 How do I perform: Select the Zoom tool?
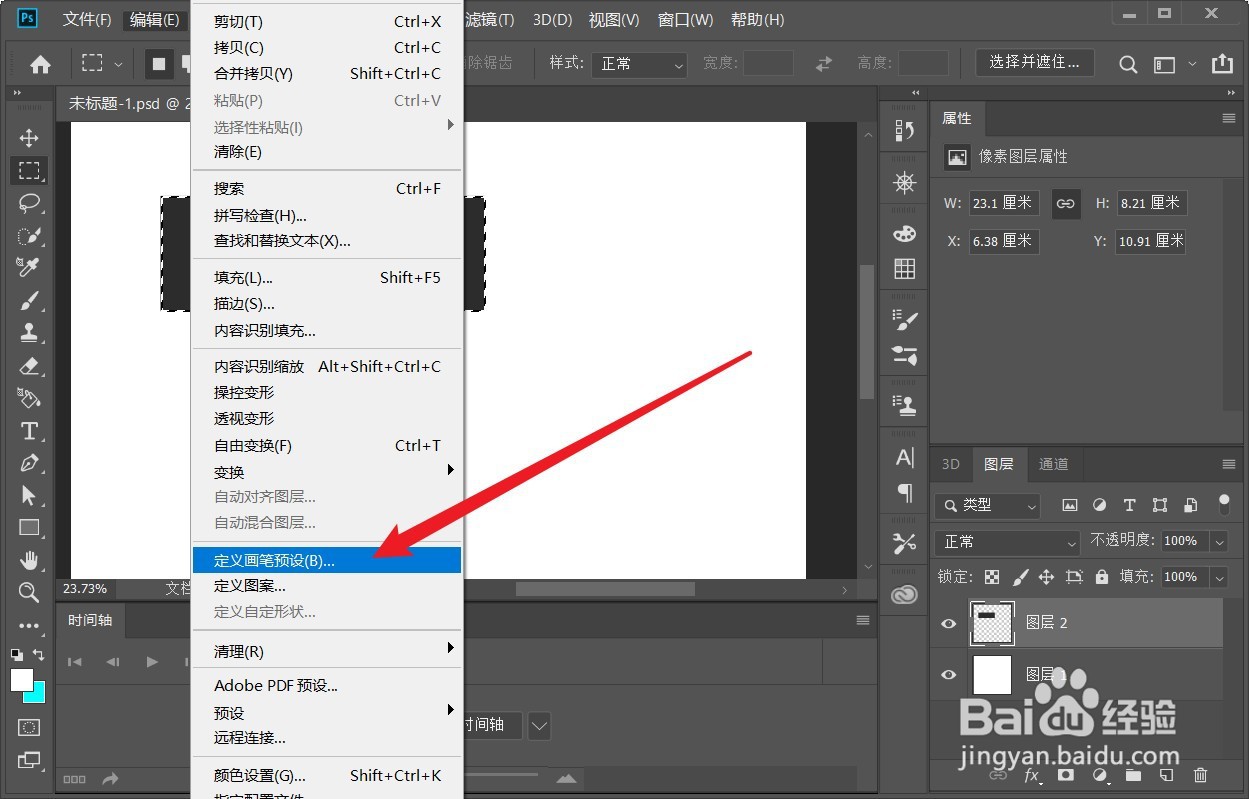coord(29,591)
